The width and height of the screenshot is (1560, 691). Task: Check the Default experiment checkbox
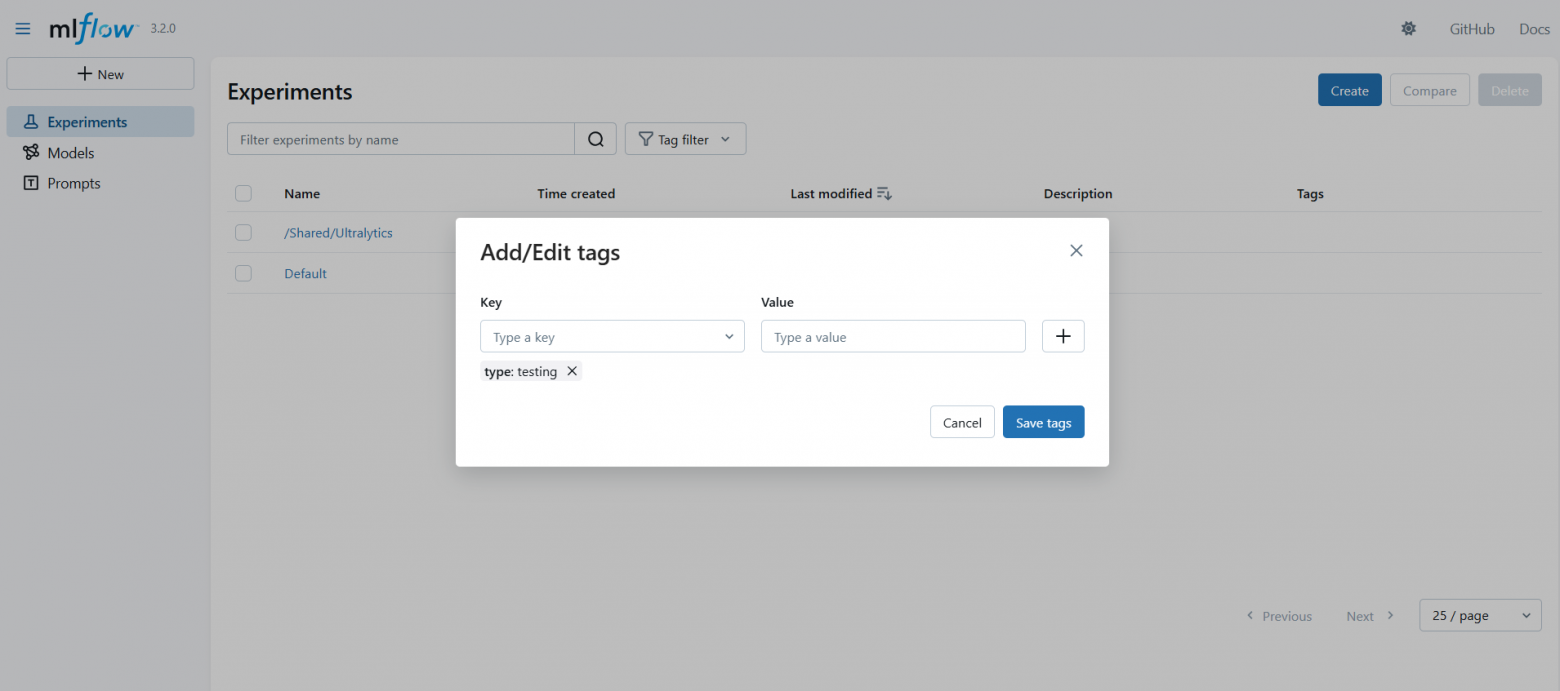pos(243,273)
